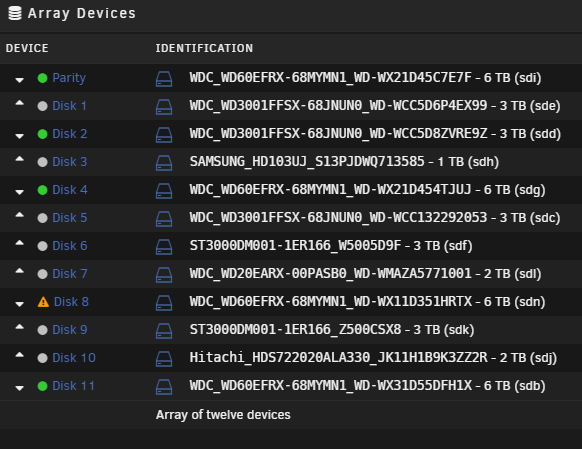Spin down Disk 8 using its down arrow
This screenshot has width=582, height=449.
[x=20, y=304]
